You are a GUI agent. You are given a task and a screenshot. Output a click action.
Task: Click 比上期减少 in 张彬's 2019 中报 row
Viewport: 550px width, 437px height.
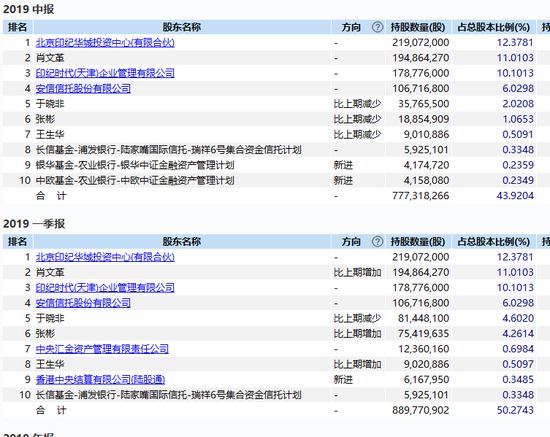click(357, 119)
